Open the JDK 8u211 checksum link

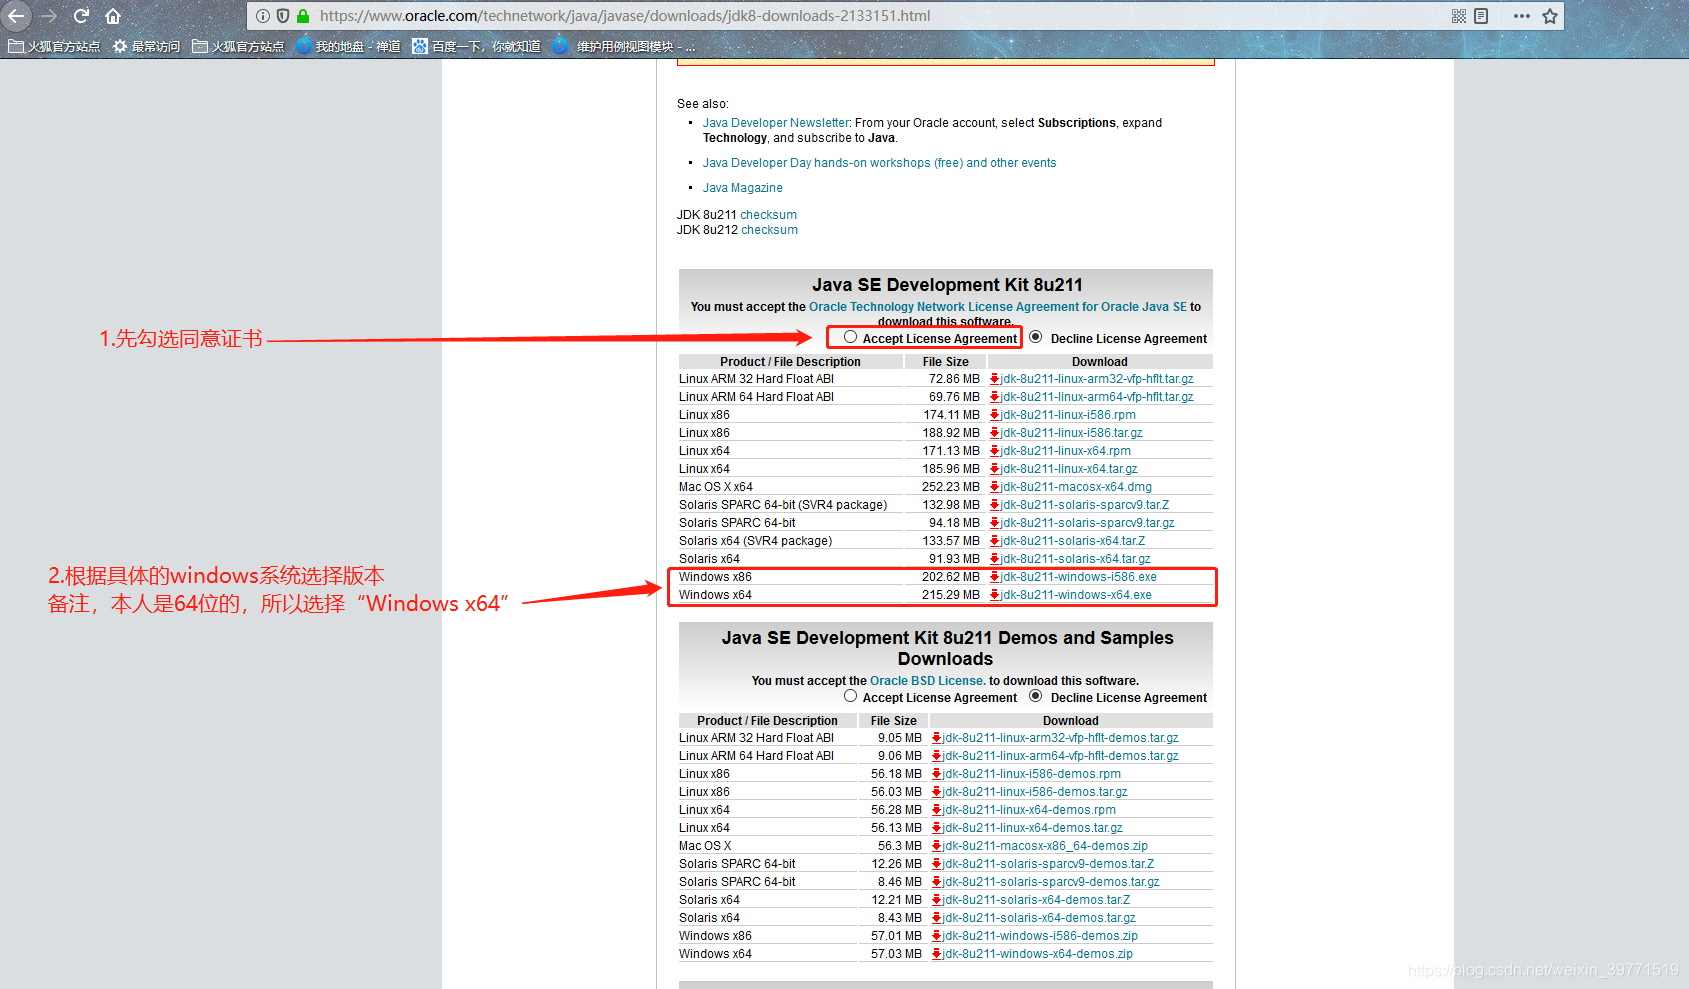pos(768,215)
